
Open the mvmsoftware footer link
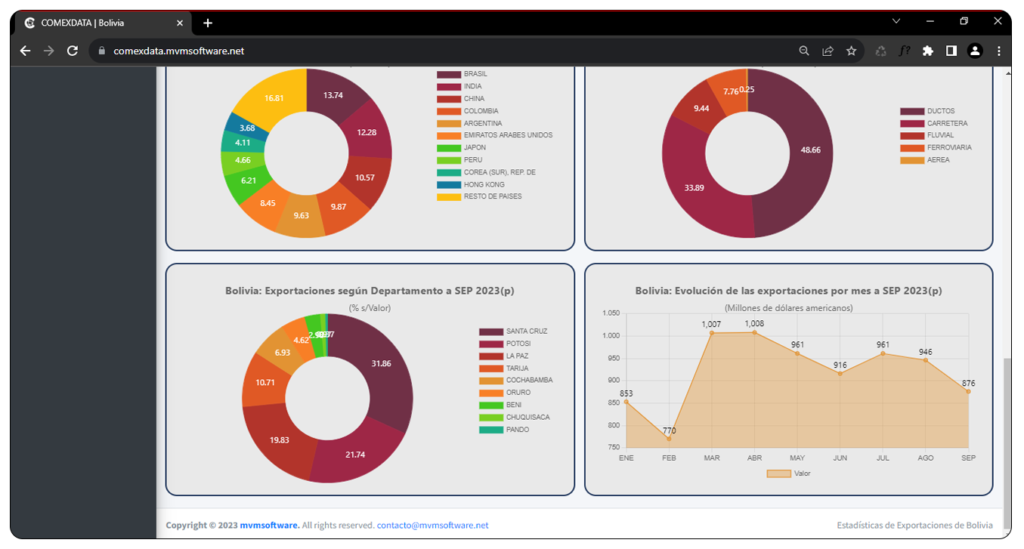[268, 525]
